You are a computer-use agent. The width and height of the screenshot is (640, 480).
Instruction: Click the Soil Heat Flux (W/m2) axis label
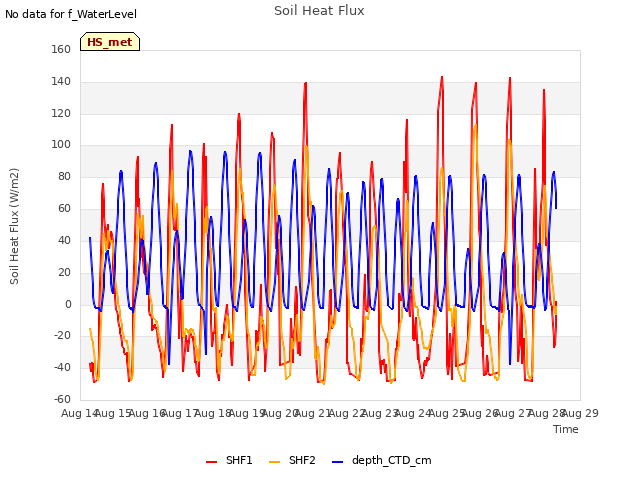click(14, 226)
